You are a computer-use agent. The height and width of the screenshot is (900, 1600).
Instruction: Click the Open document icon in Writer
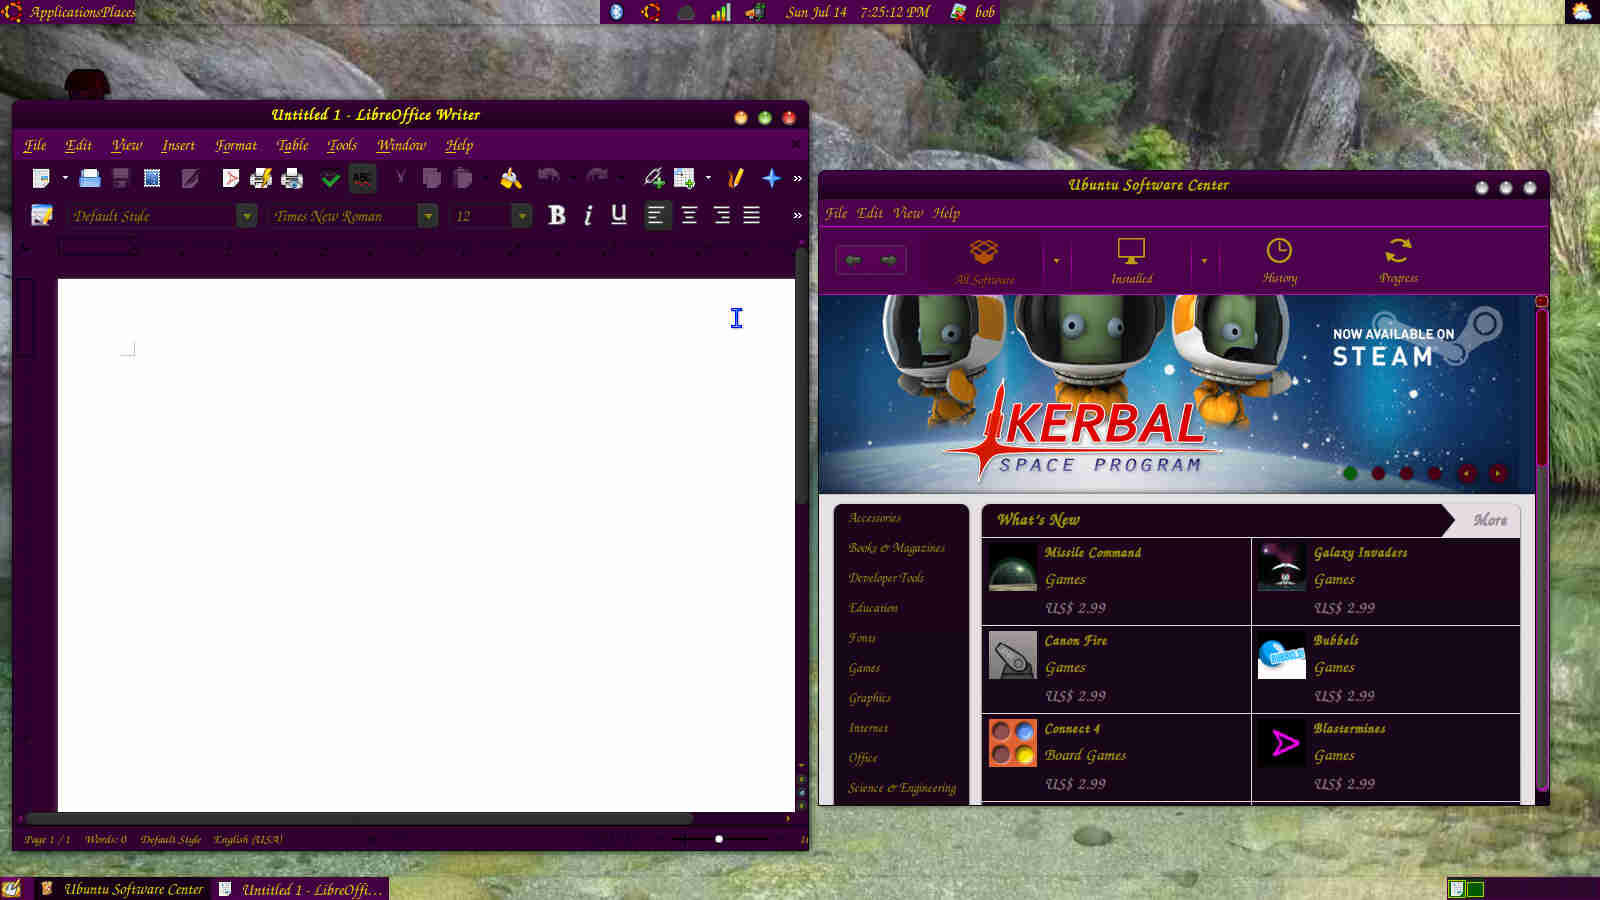90,178
